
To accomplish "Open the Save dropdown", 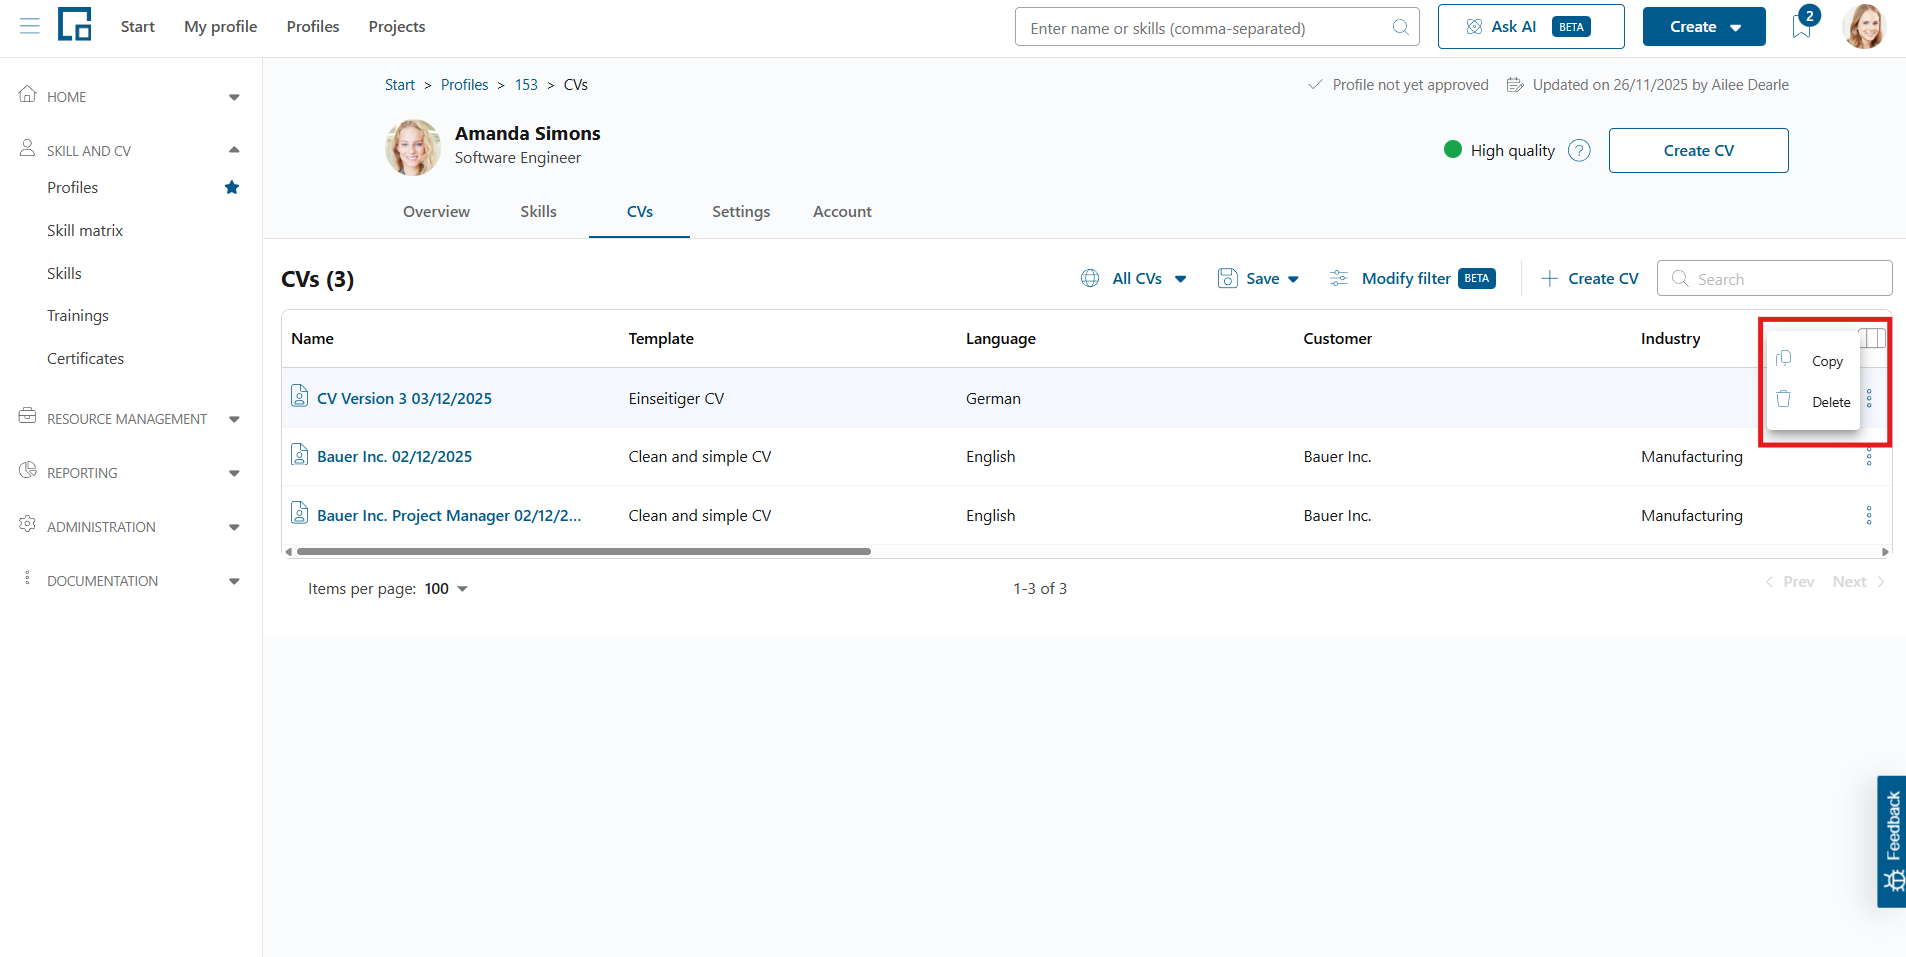I will coord(1258,279).
